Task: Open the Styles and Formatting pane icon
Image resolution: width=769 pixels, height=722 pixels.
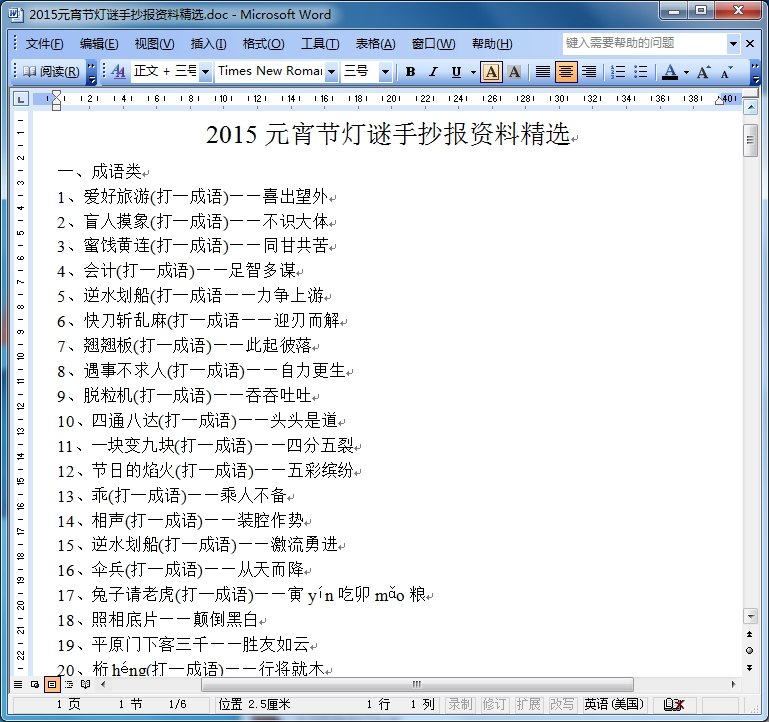Action: pyautogui.click(x=118, y=72)
